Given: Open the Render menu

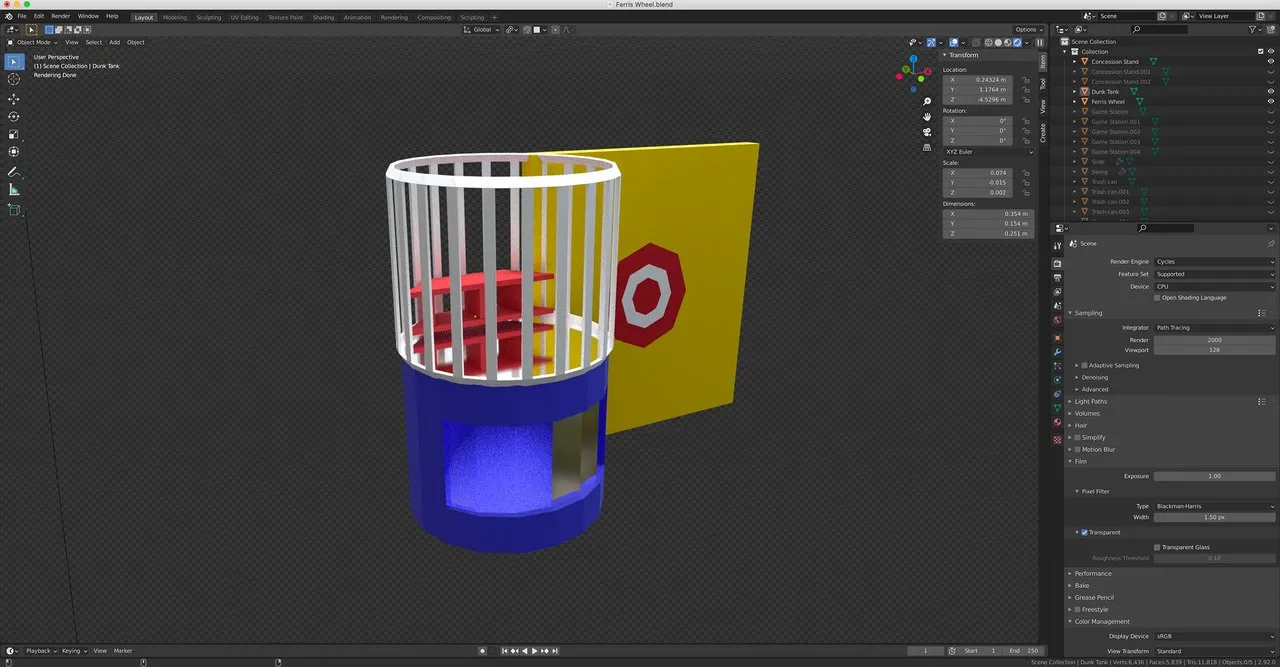Looking at the screenshot, I should (60, 16).
